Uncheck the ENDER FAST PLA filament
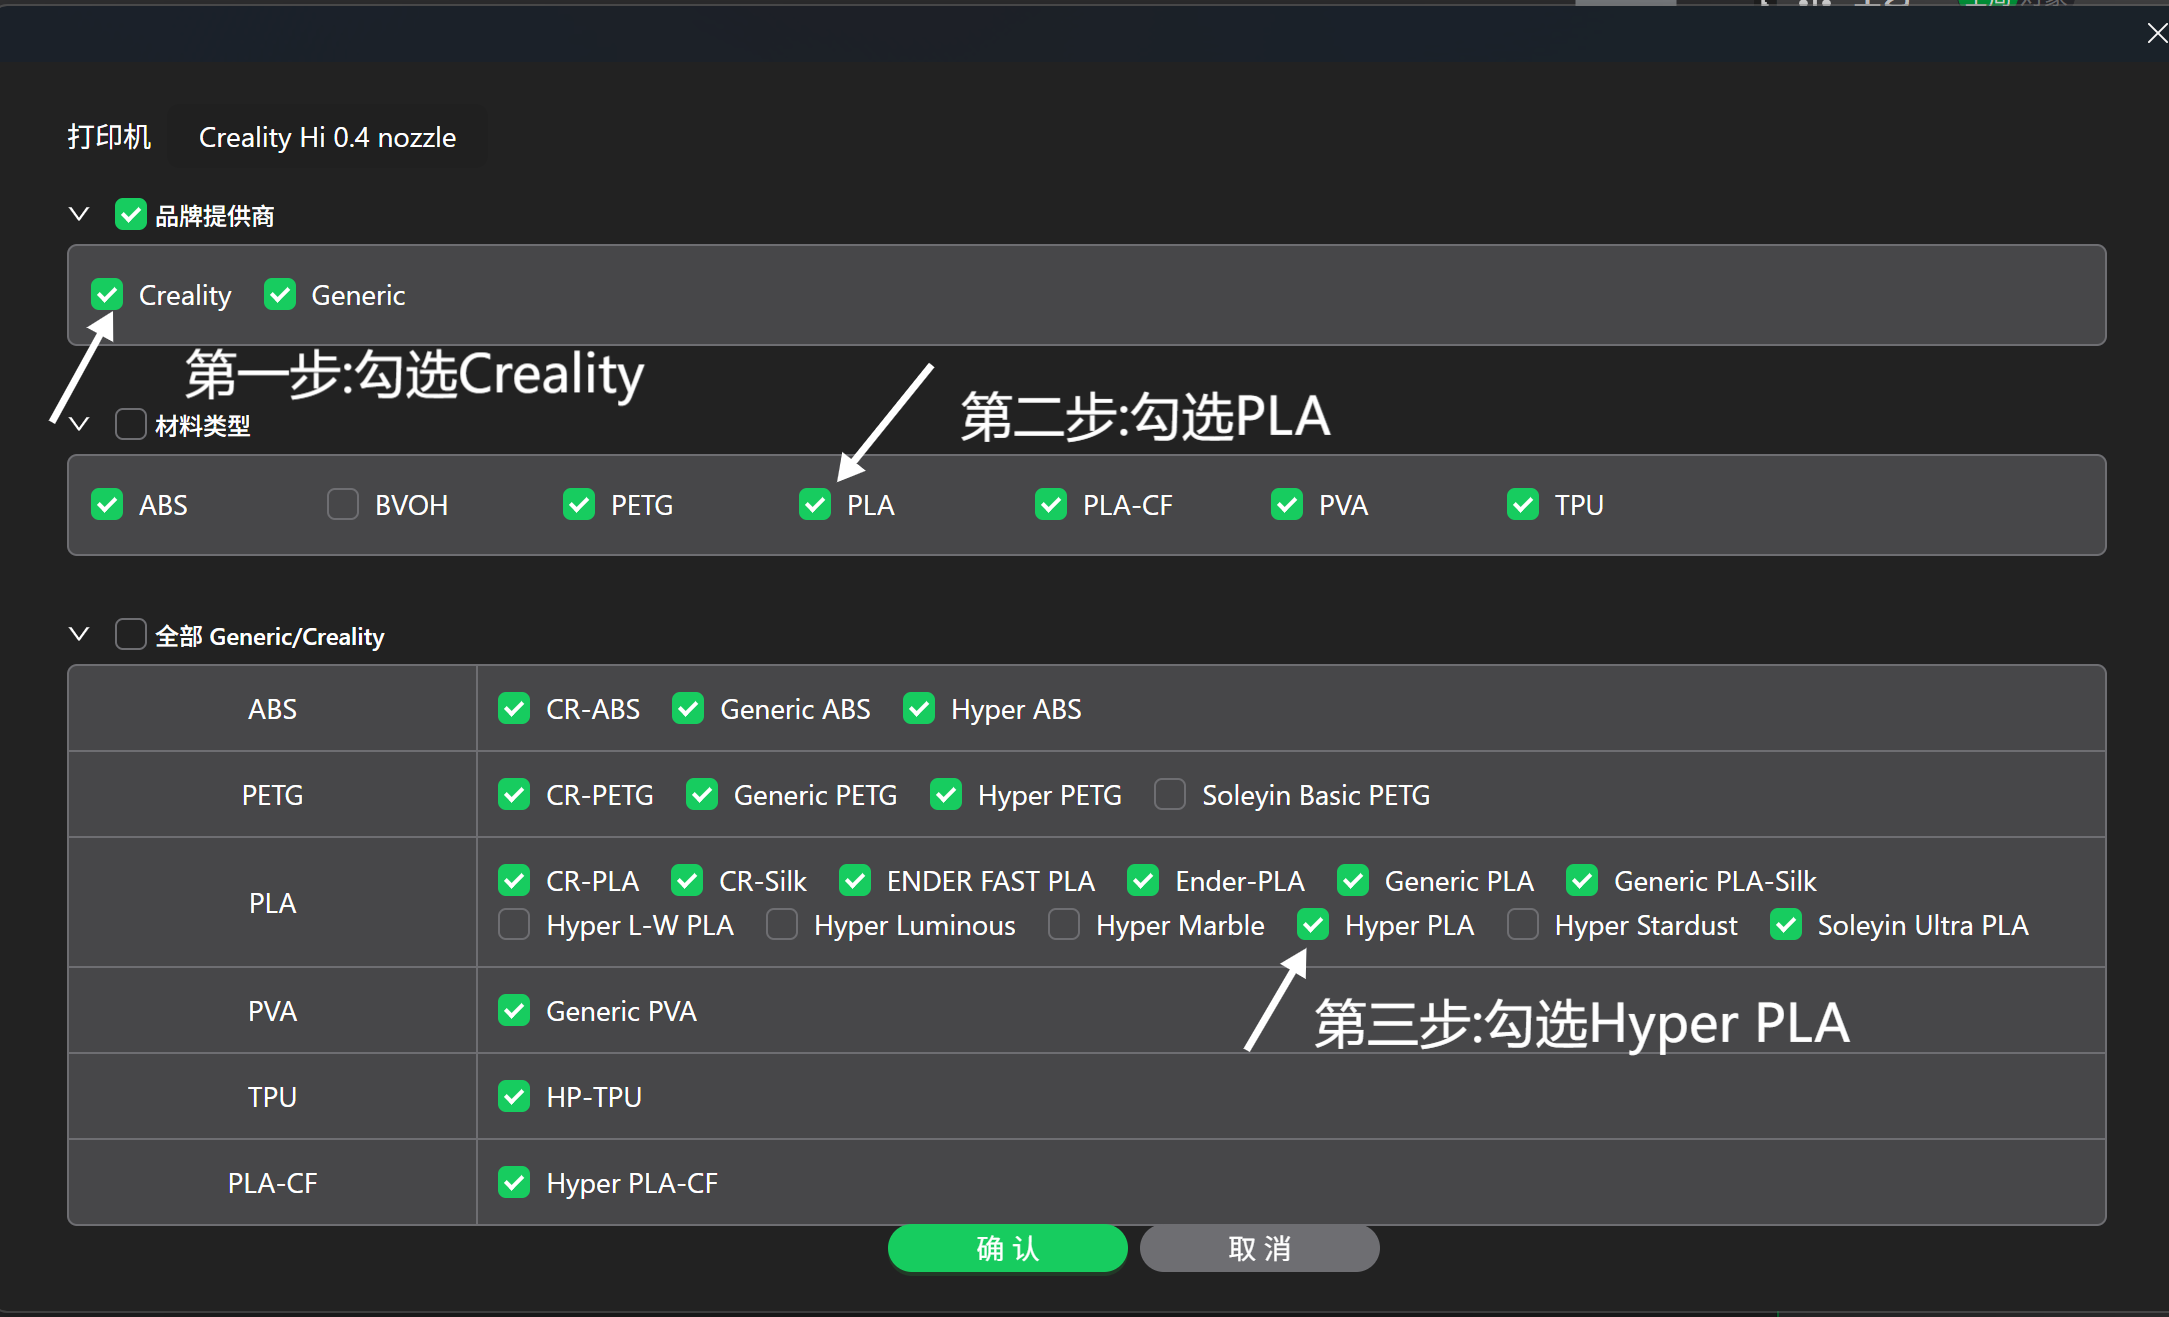The image size is (2169, 1317). pyautogui.click(x=855, y=881)
